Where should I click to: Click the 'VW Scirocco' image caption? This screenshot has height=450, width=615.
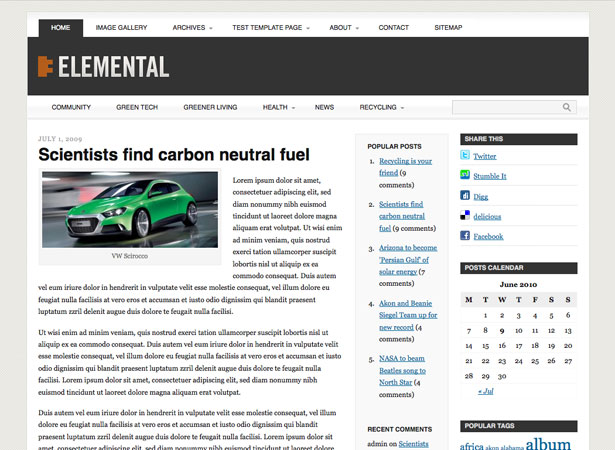point(130,256)
